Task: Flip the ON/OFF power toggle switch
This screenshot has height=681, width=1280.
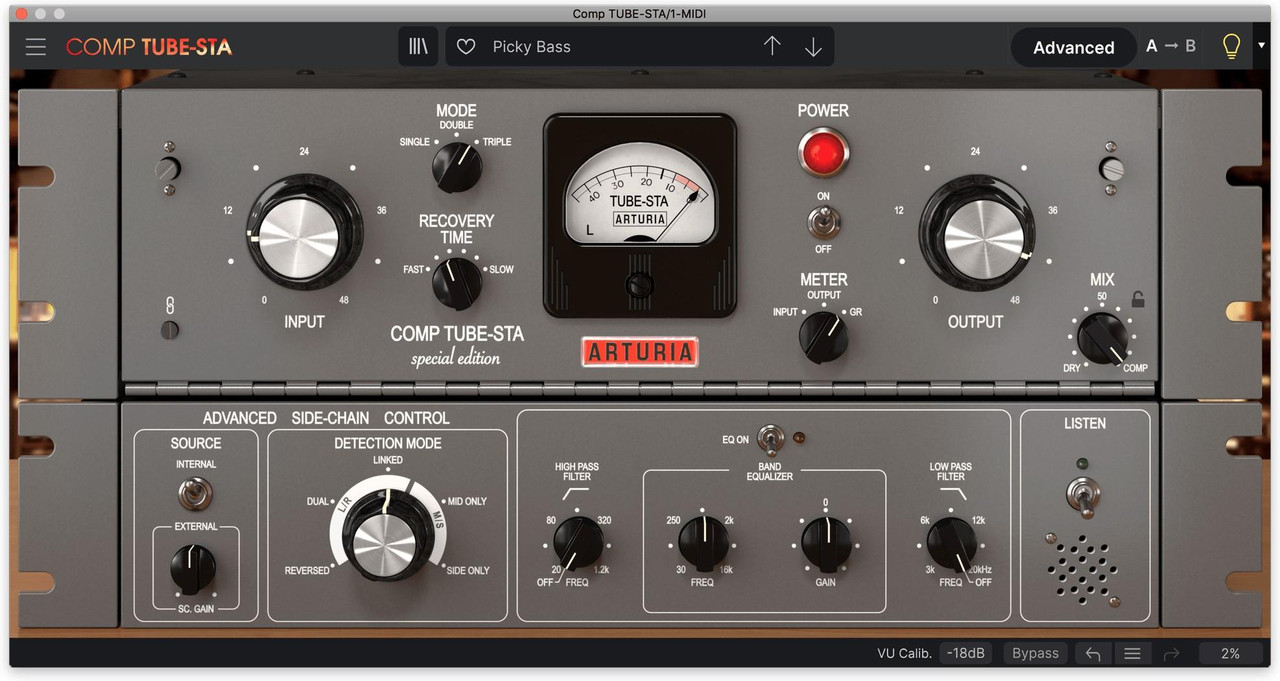Action: tap(823, 222)
